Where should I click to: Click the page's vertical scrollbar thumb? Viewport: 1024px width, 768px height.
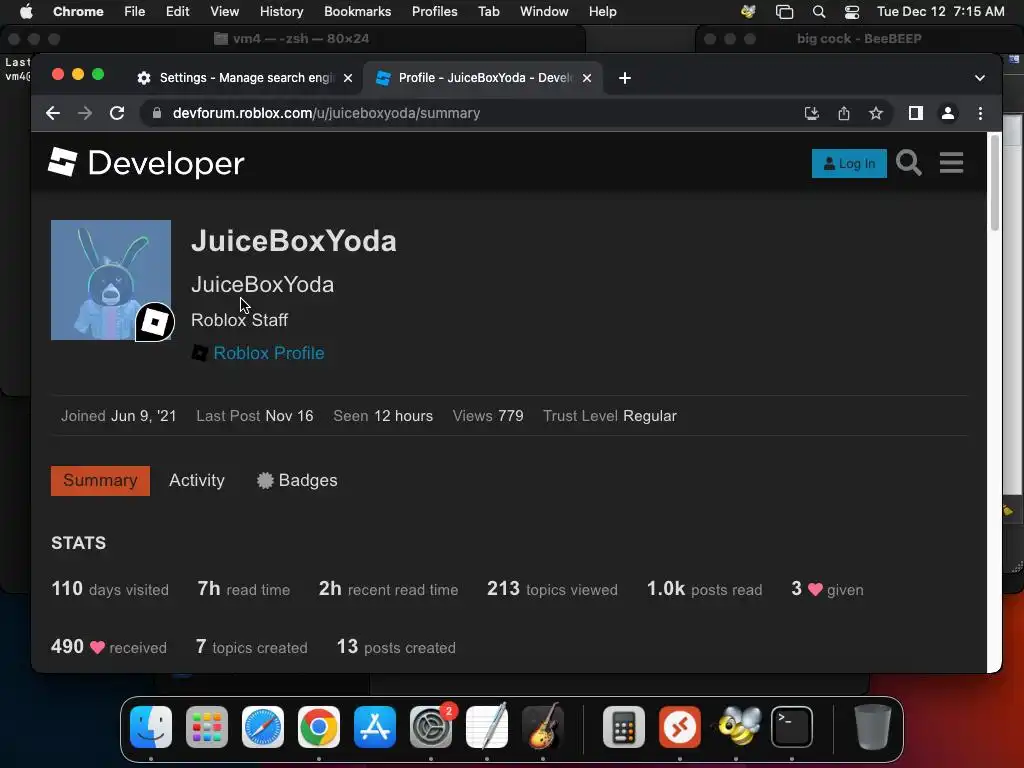coord(995,183)
